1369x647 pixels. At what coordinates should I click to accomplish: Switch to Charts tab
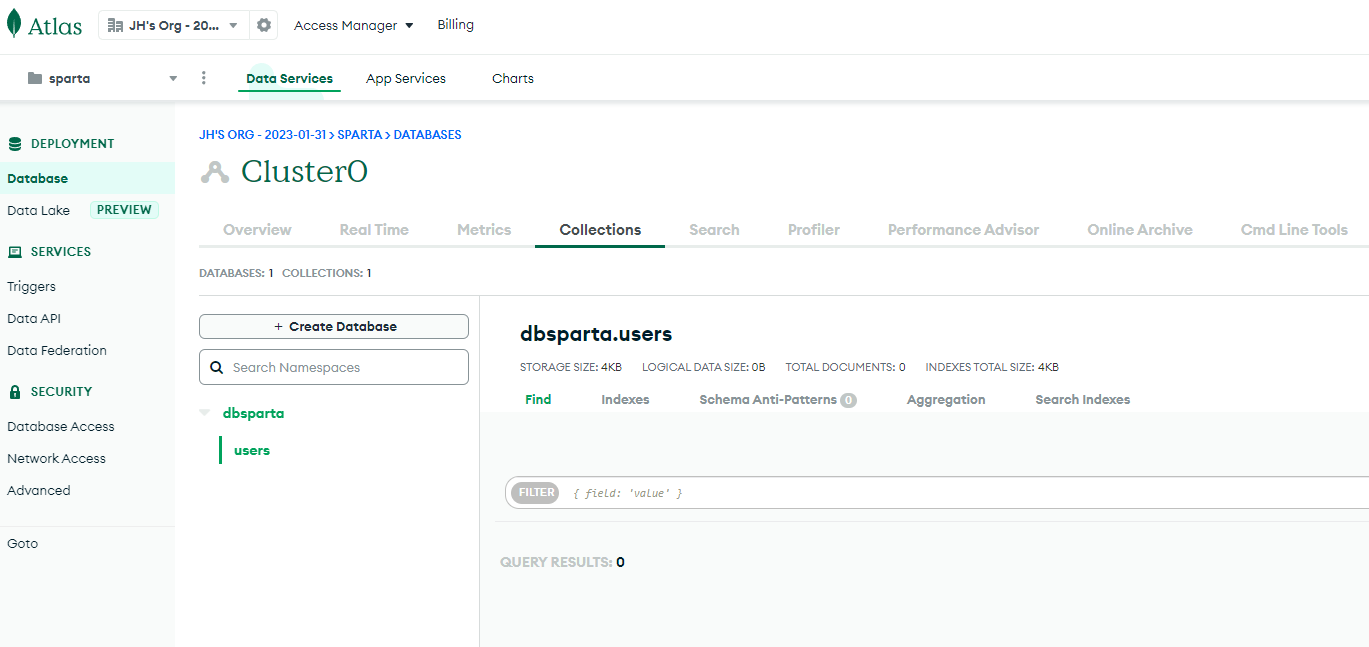coord(513,78)
